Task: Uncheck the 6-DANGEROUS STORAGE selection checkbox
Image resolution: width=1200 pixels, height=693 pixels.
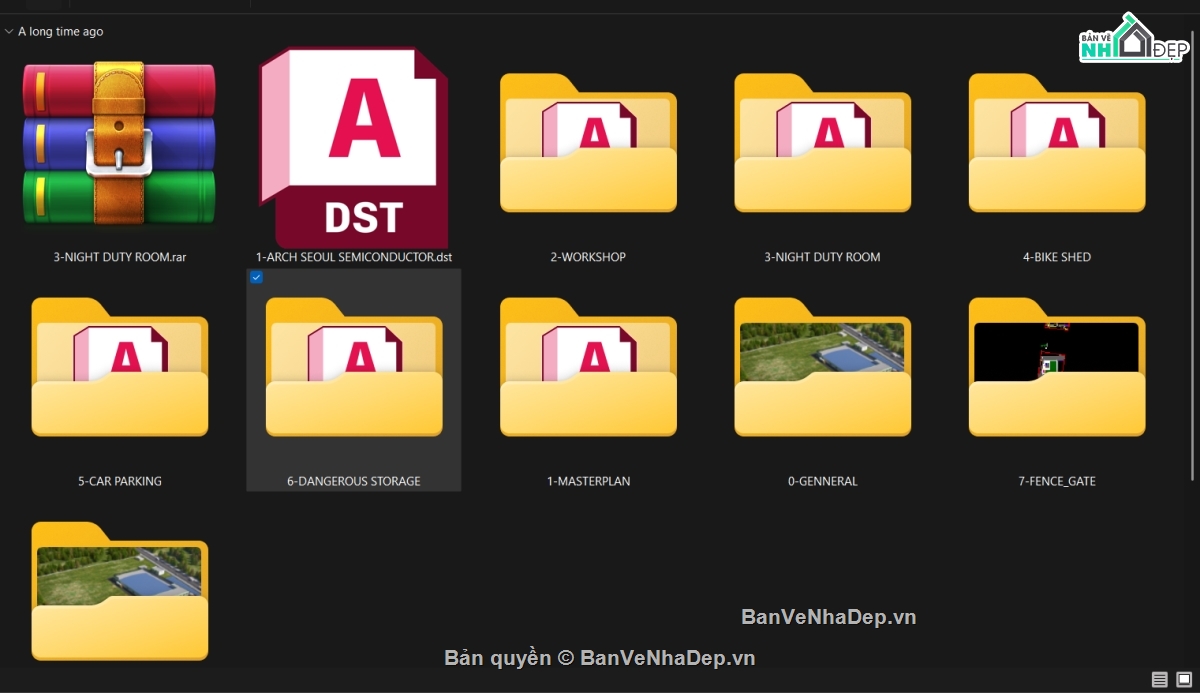Action: [x=257, y=277]
